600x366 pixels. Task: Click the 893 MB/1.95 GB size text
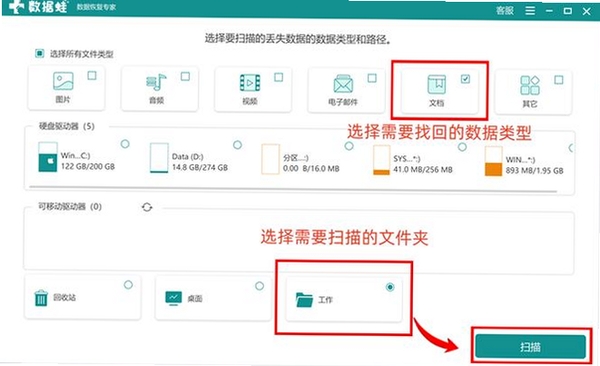[x=535, y=171]
